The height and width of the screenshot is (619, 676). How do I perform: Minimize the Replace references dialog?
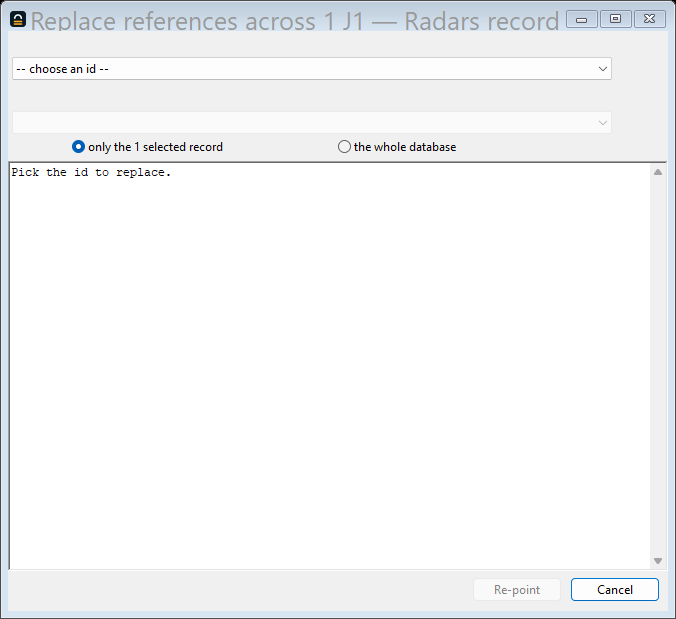click(582, 19)
